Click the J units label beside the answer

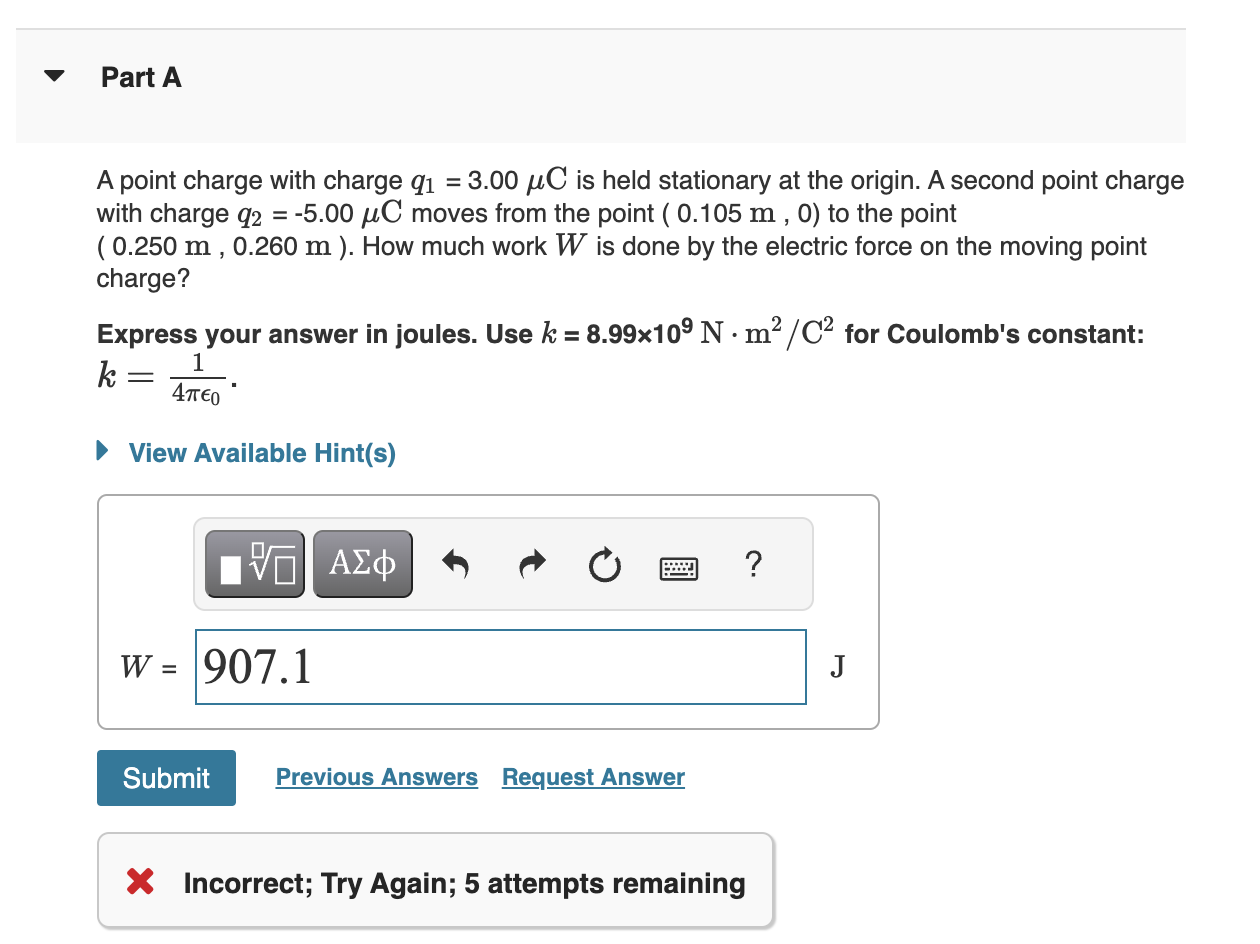click(x=837, y=666)
